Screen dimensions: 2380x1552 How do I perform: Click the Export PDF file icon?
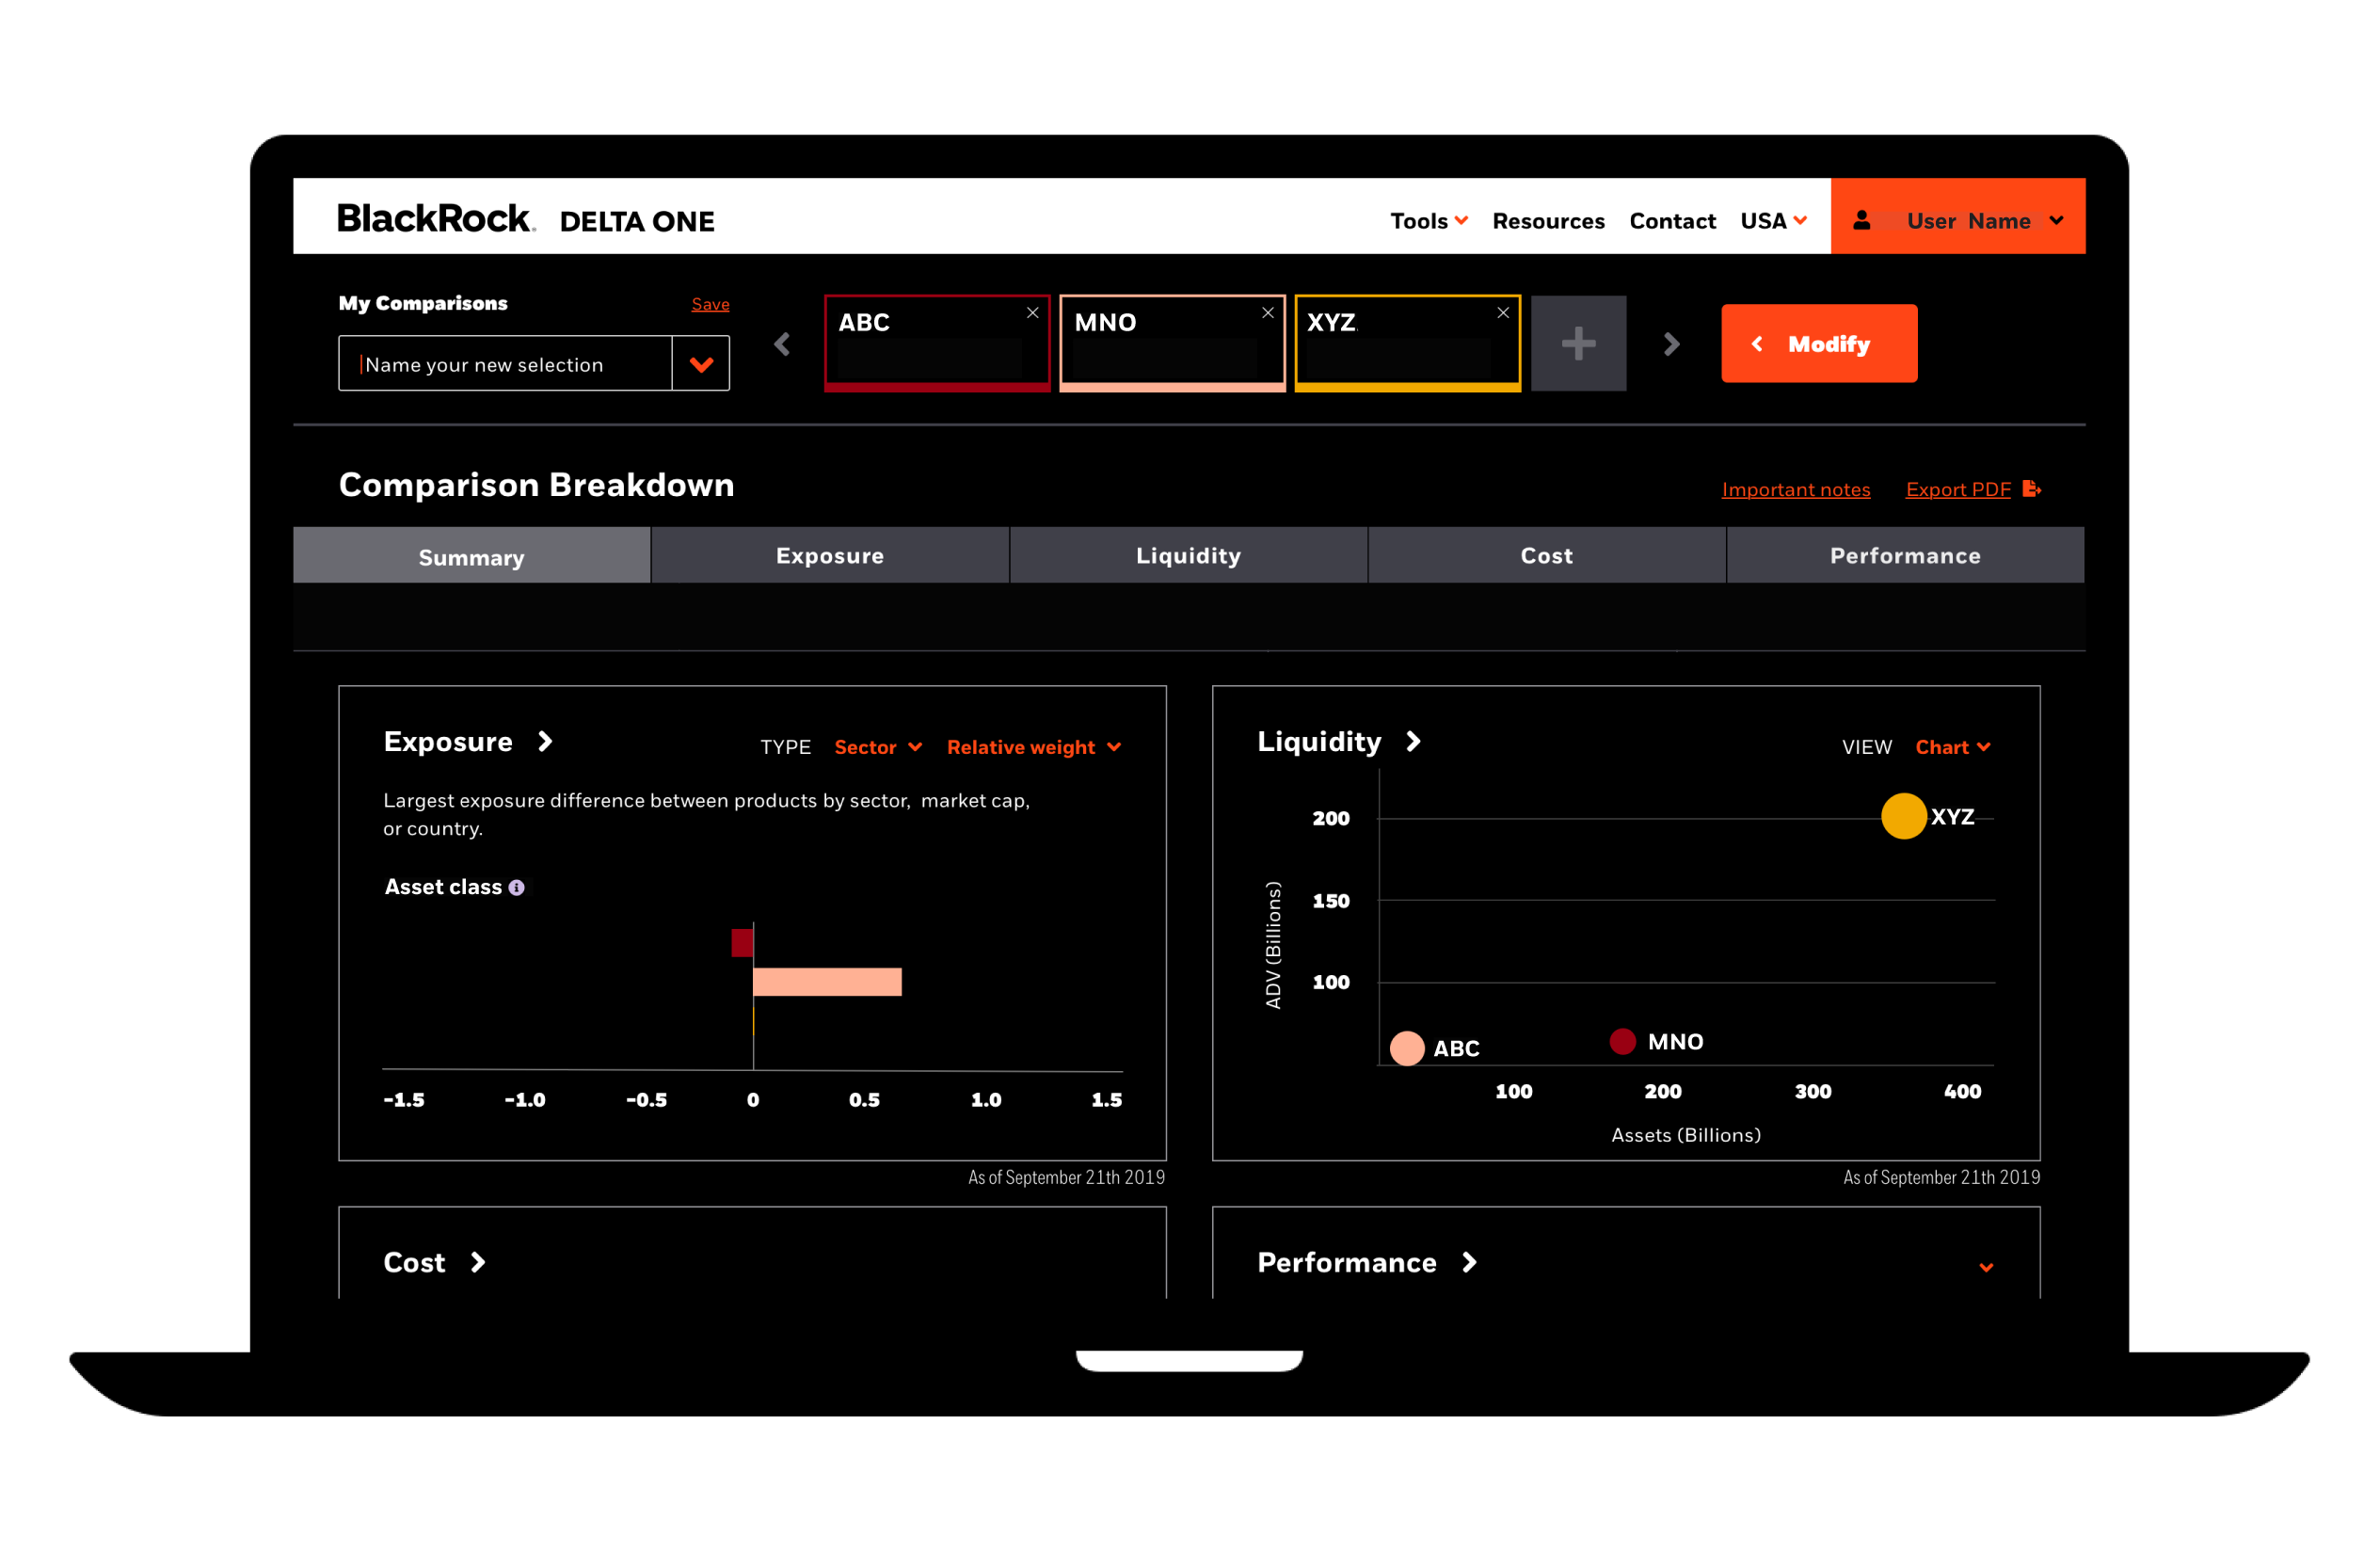click(x=2031, y=489)
